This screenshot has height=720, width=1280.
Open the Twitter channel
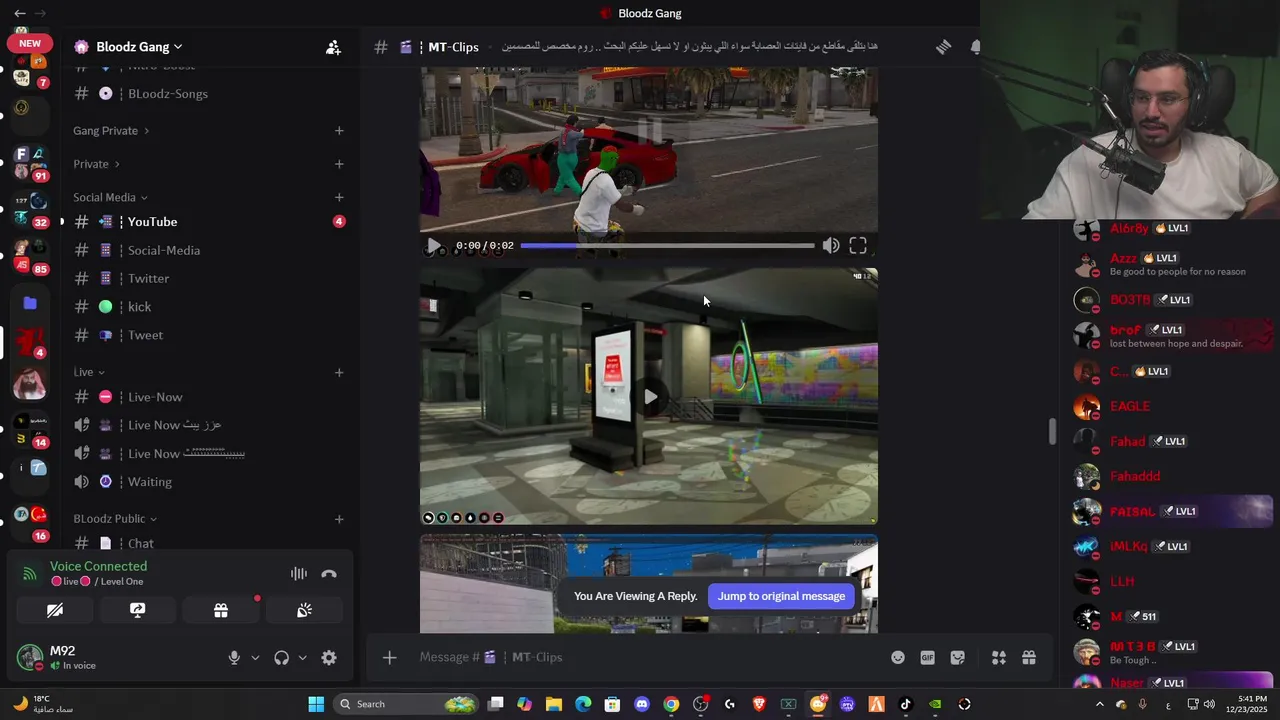tap(208, 278)
